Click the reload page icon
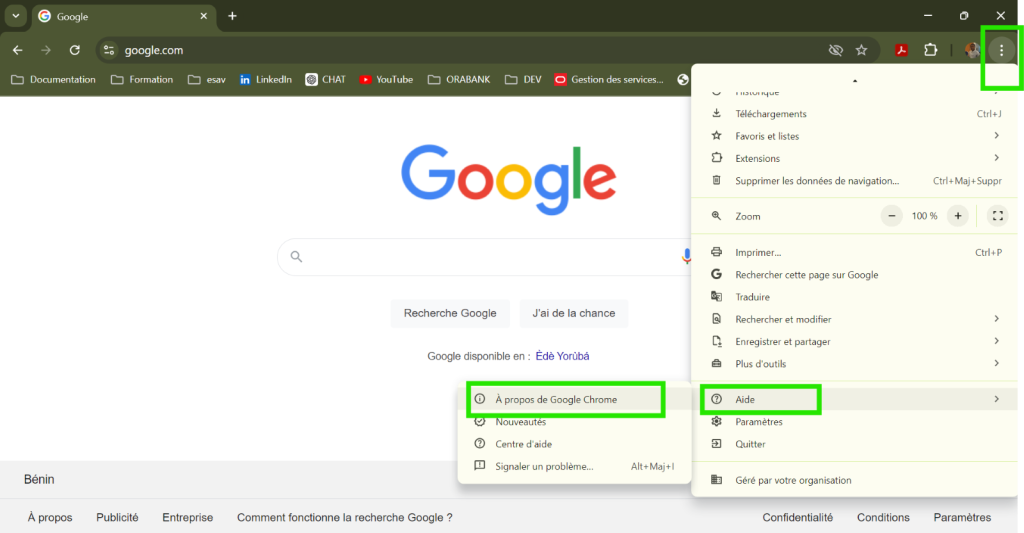Viewport: 1024px width, 533px height. (x=74, y=50)
